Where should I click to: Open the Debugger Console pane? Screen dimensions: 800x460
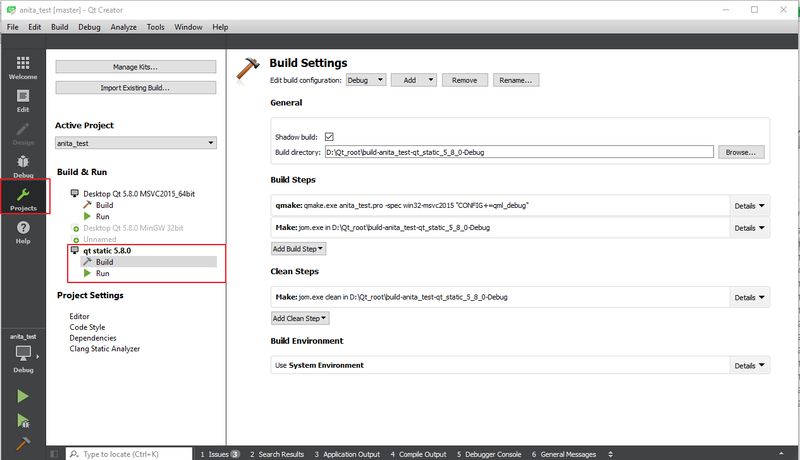pos(489,454)
